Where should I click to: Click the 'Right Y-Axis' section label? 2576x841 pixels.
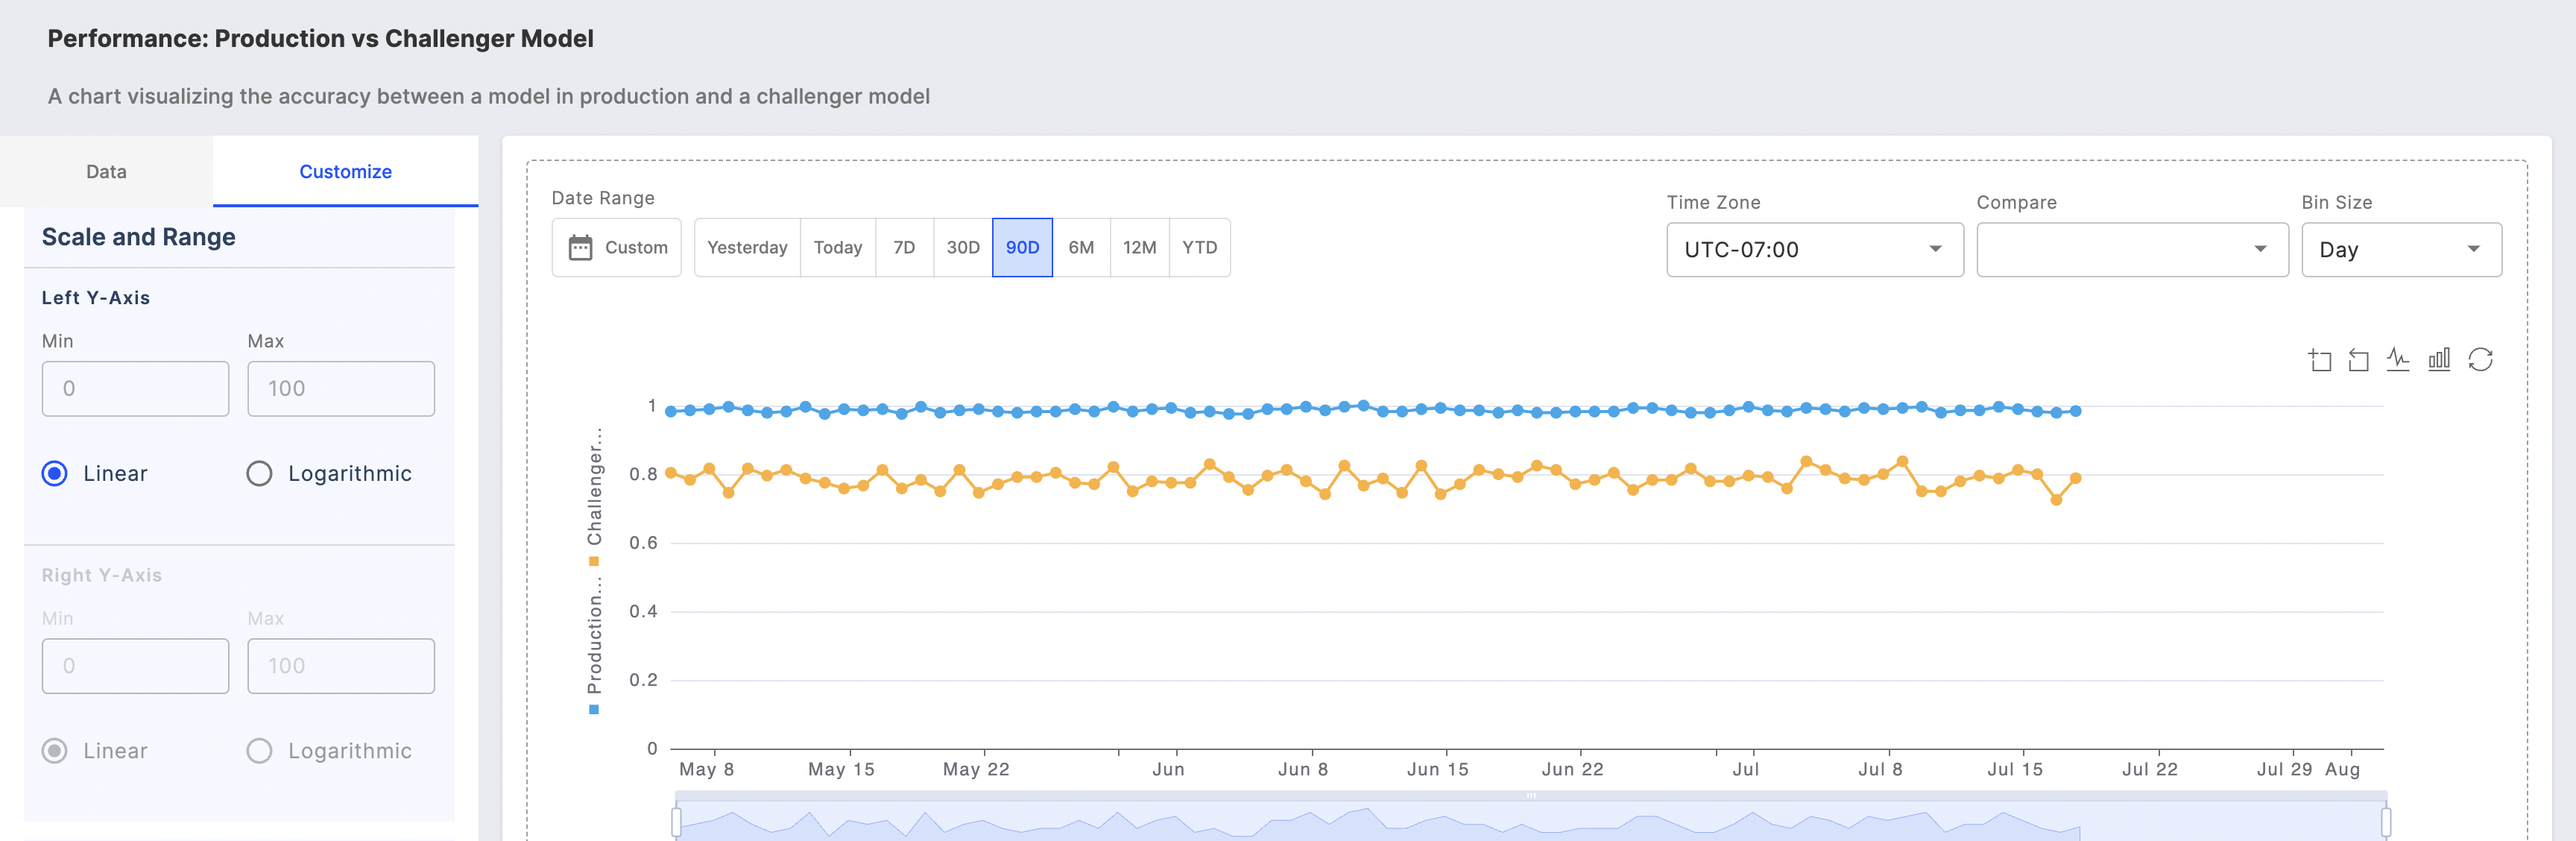coord(102,575)
